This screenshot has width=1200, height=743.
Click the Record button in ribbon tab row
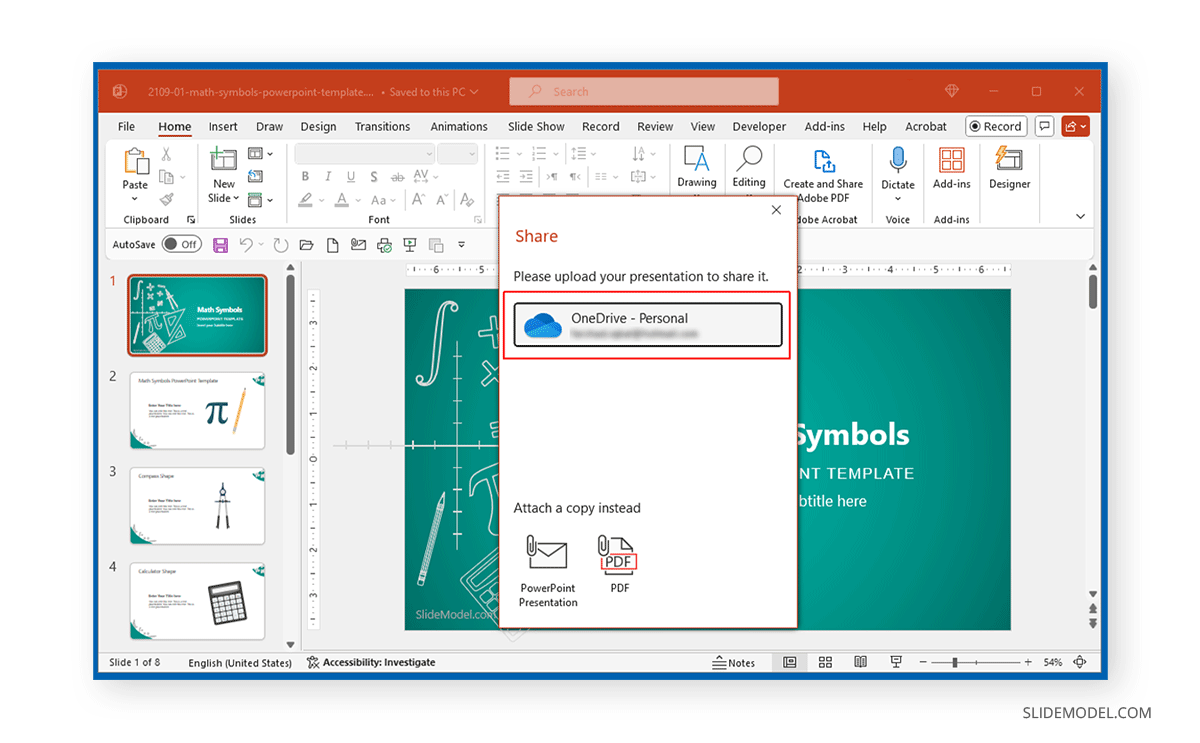point(995,126)
